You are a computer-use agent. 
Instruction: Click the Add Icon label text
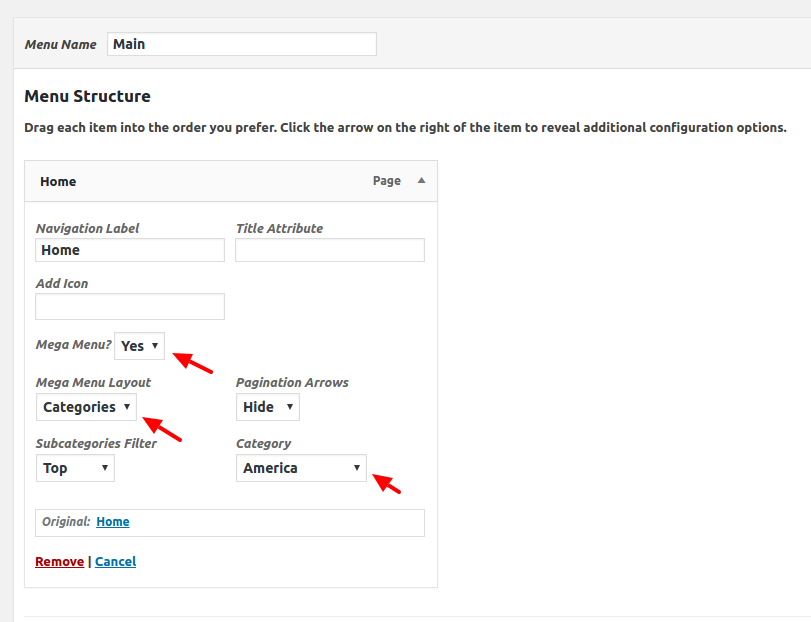pyautogui.click(x=62, y=284)
